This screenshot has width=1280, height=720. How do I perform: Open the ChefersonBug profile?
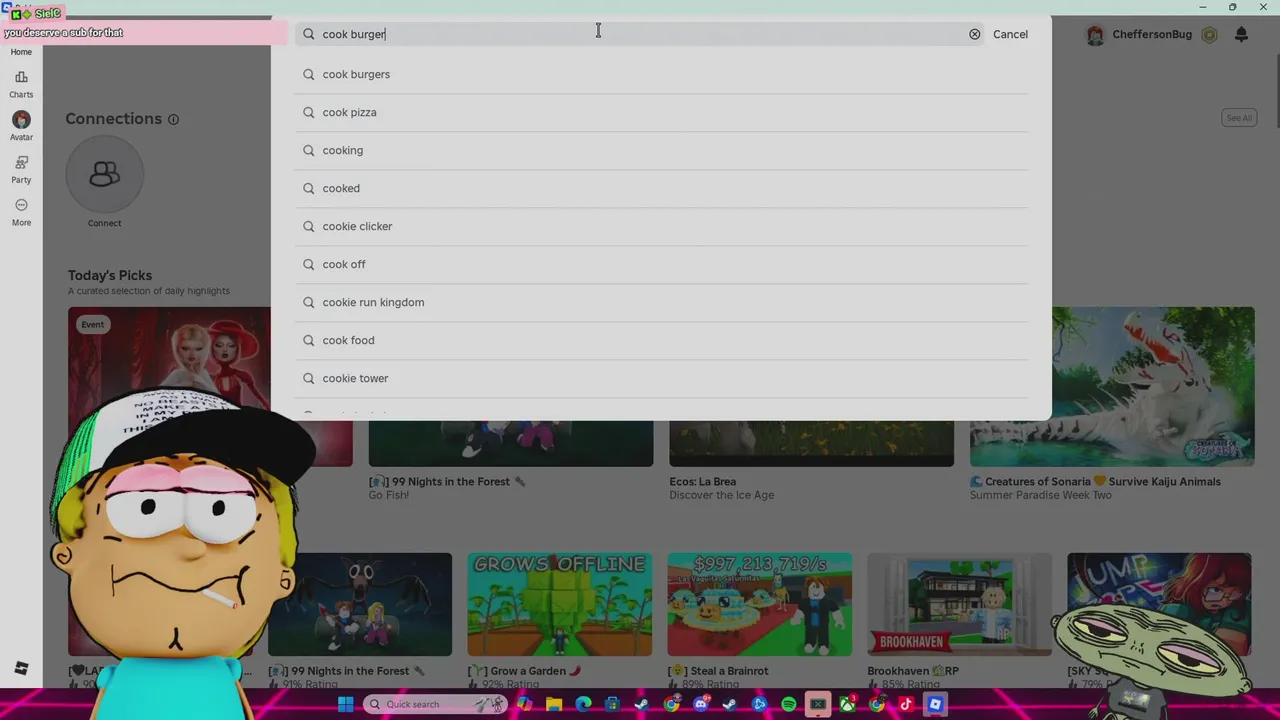tap(1152, 34)
